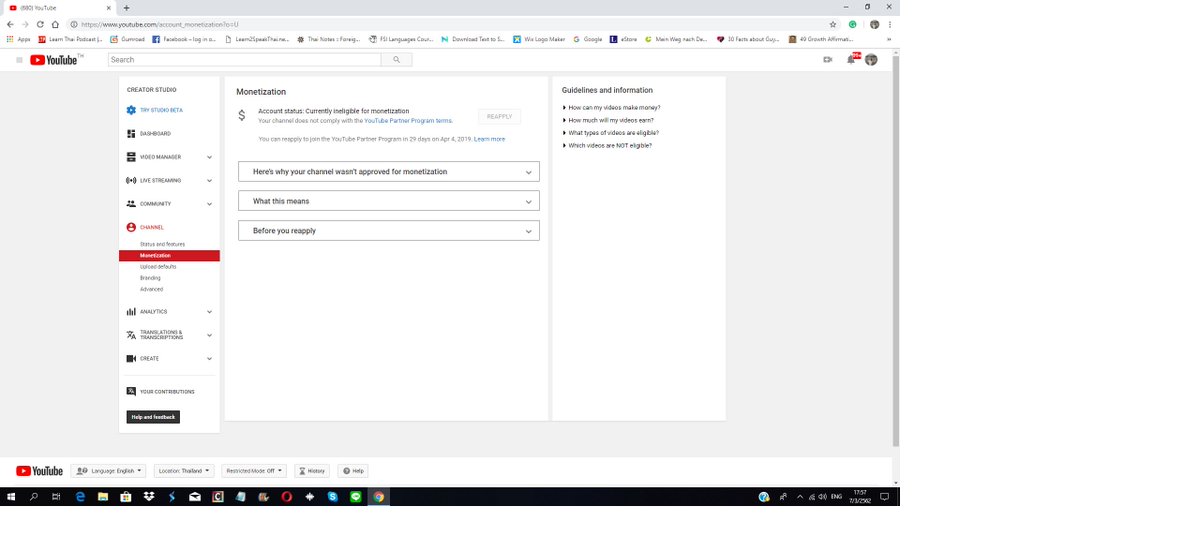Expand 'How can my videos make money?'

[612, 107]
